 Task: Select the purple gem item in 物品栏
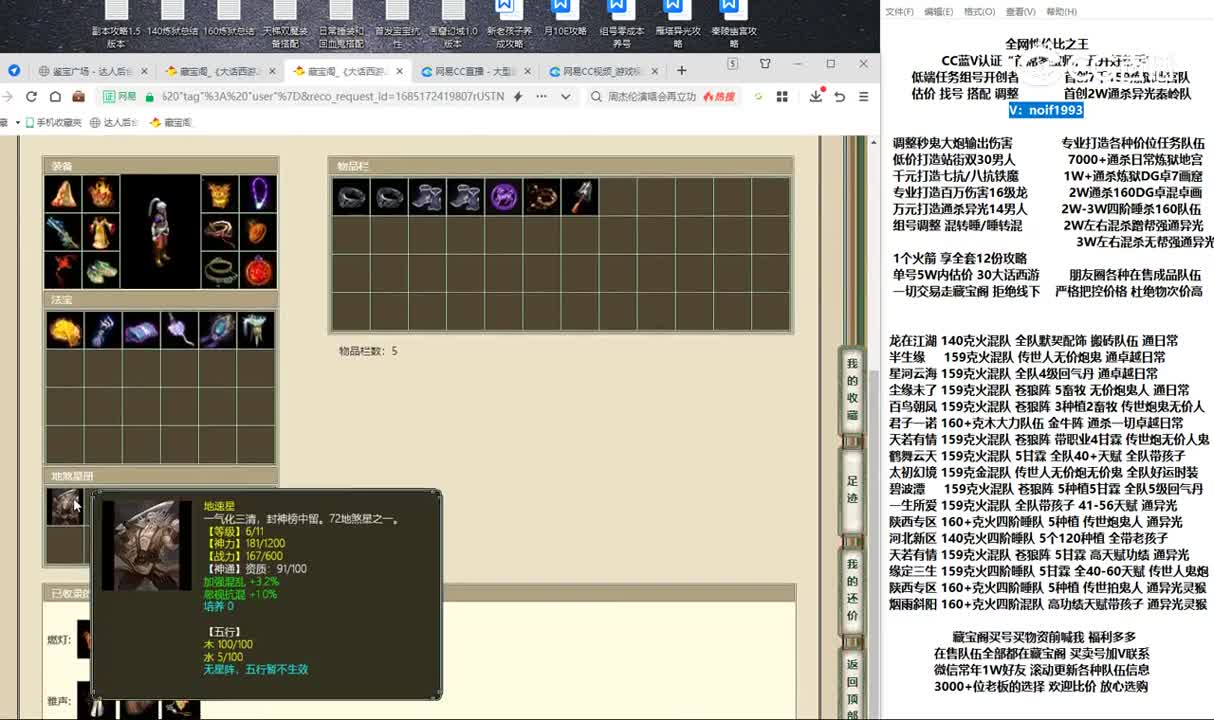[x=504, y=197]
